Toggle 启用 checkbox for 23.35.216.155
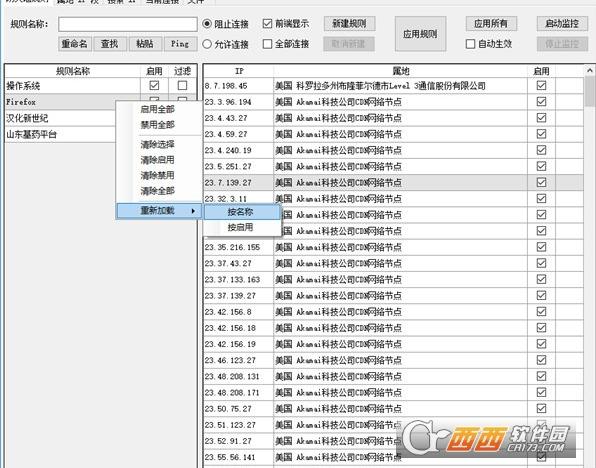Viewport: 596px width, 468px height. pos(541,247)
